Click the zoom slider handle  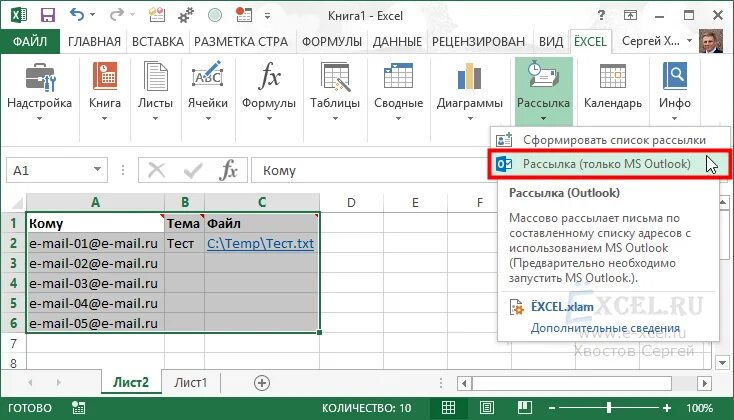coord(609,408)
